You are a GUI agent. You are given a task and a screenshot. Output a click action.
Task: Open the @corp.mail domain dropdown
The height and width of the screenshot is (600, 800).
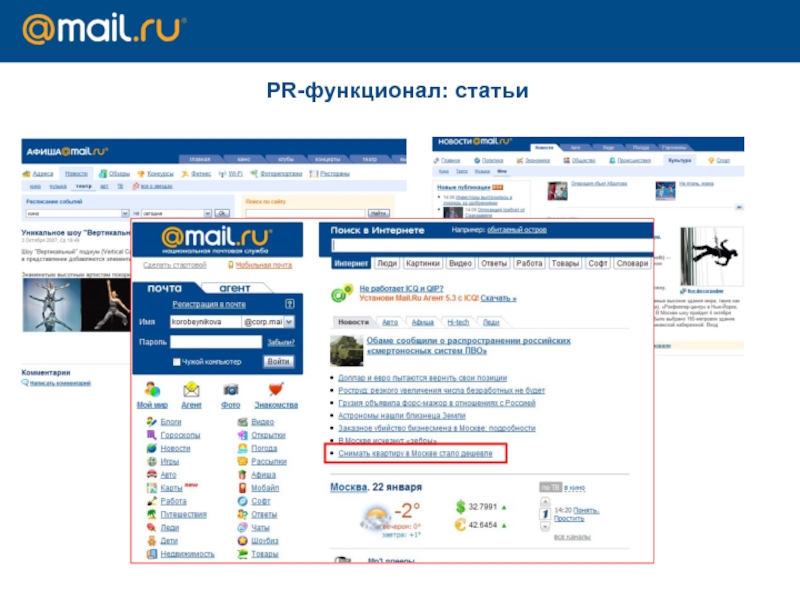(x=289, y=321)
